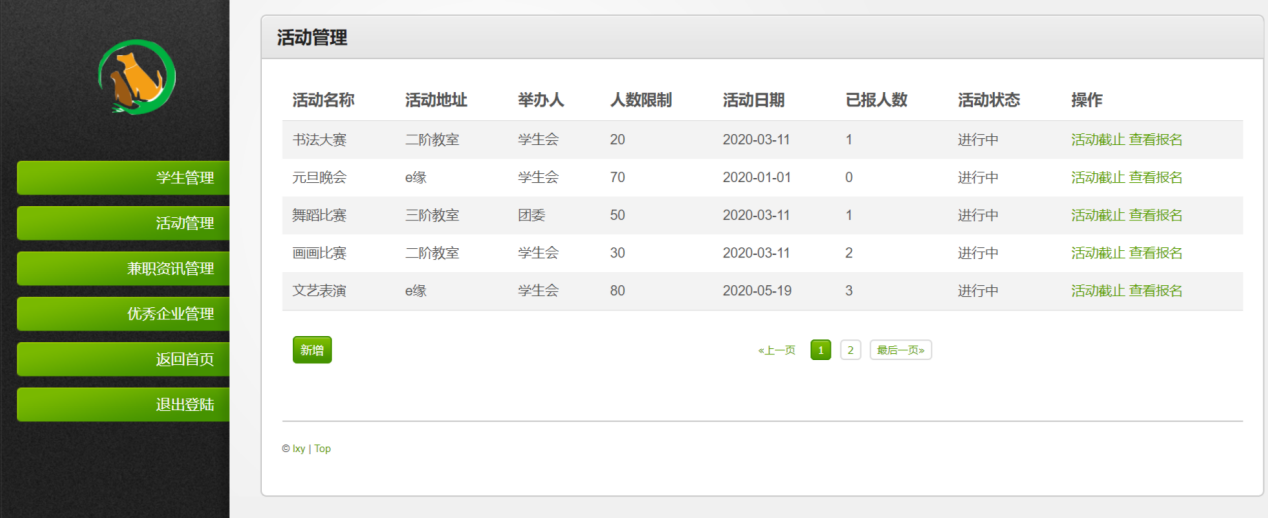Click limit value 70 cell
Viewport: 1268px width, 518px height.
point(617,177)
